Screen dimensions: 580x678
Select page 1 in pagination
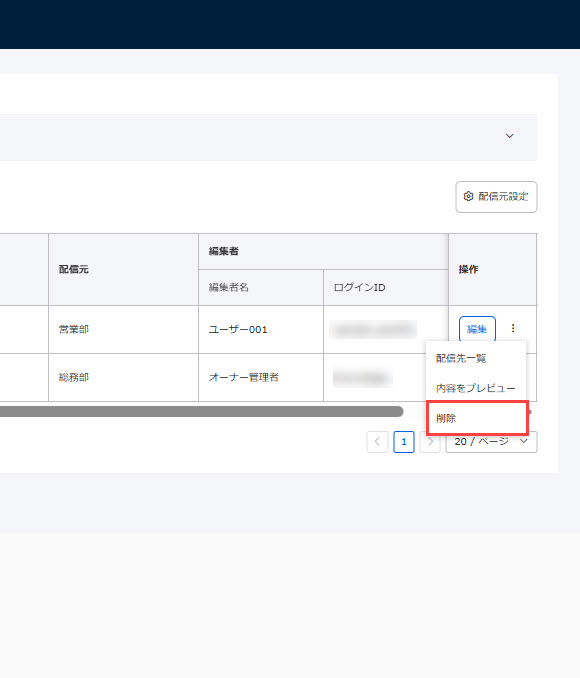(x=404, y=441)
